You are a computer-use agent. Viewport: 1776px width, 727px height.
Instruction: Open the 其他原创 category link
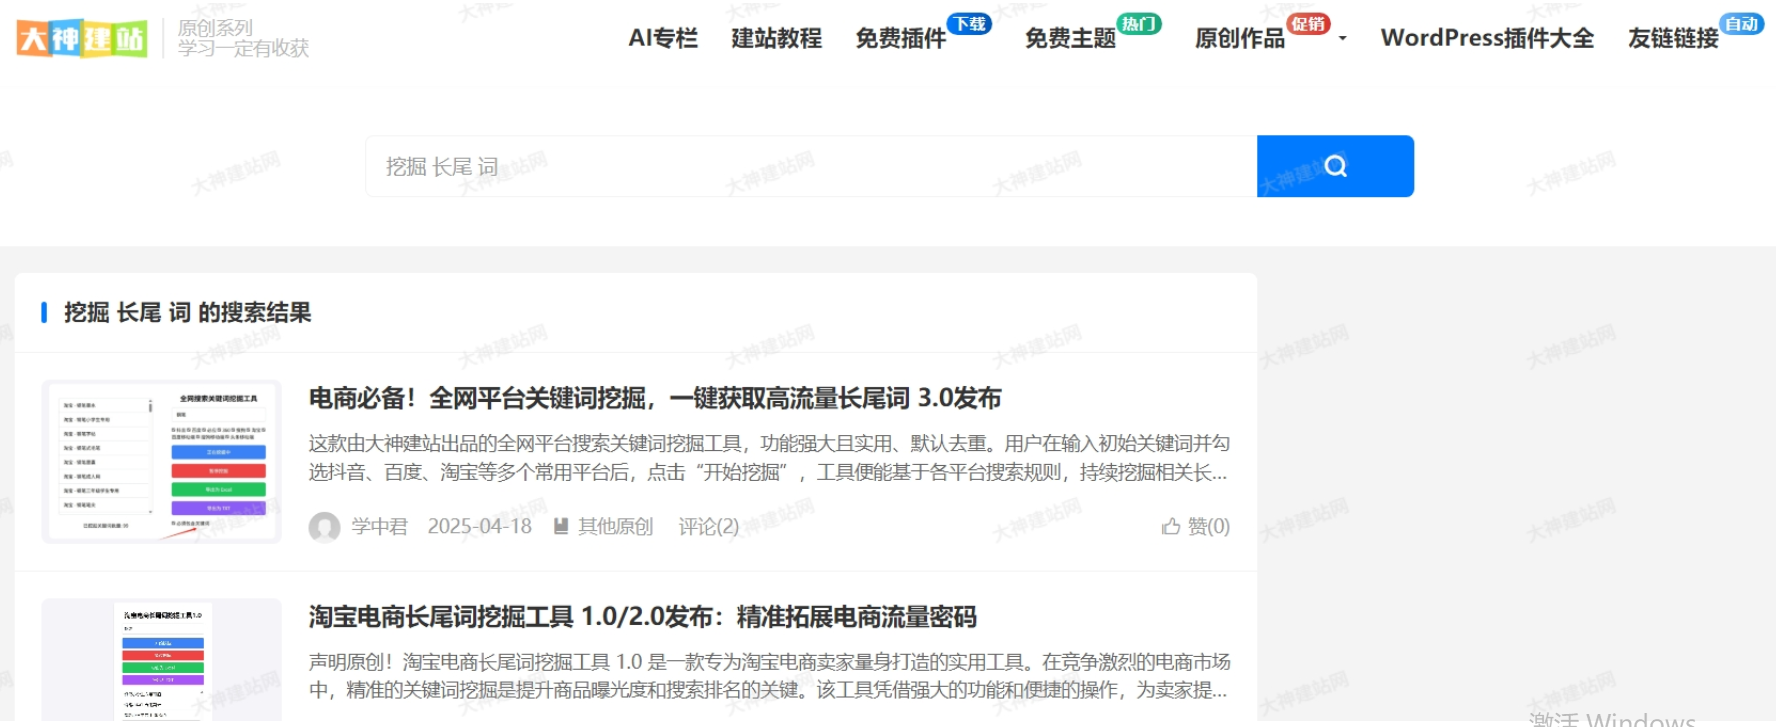click(x=616, y=526)
